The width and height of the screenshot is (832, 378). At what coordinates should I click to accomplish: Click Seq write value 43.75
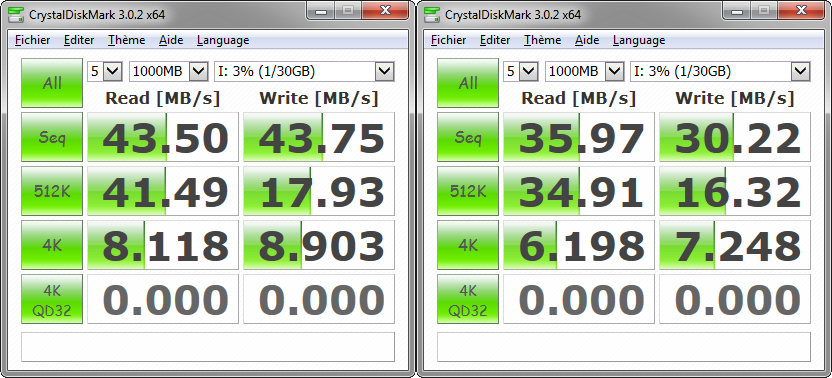[x=319, y=137]
